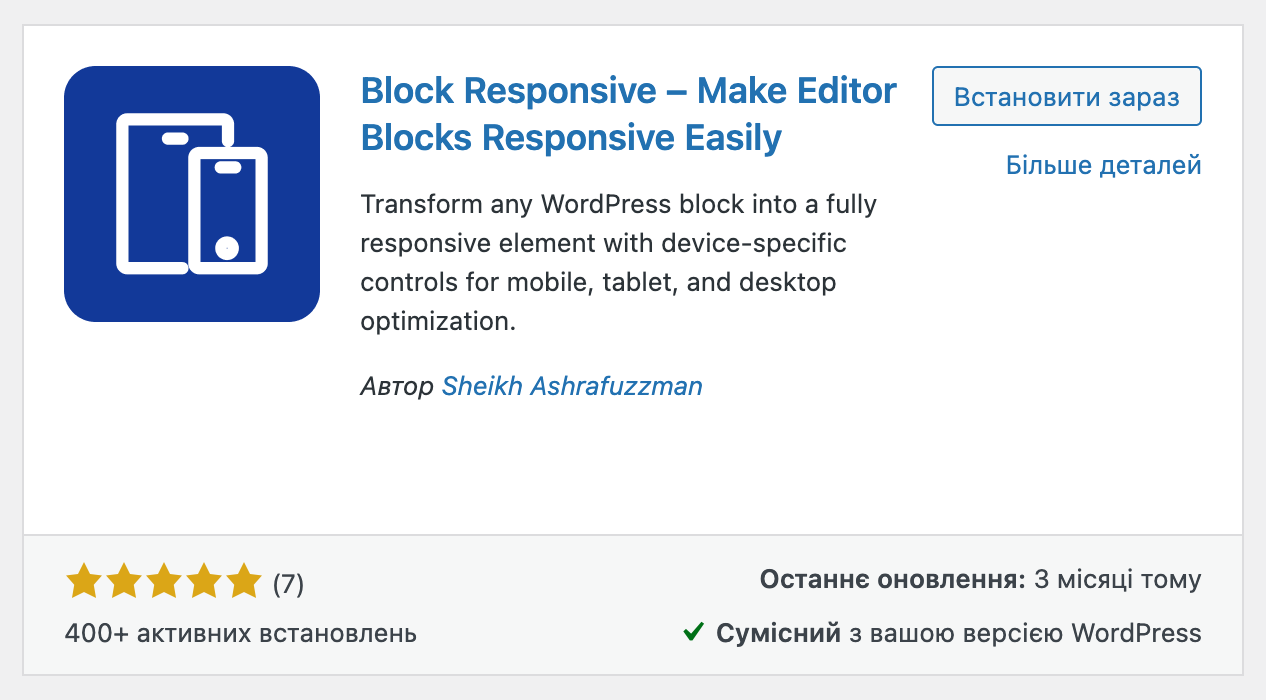Open the plugin title Block Responsive link

[628, 113]
